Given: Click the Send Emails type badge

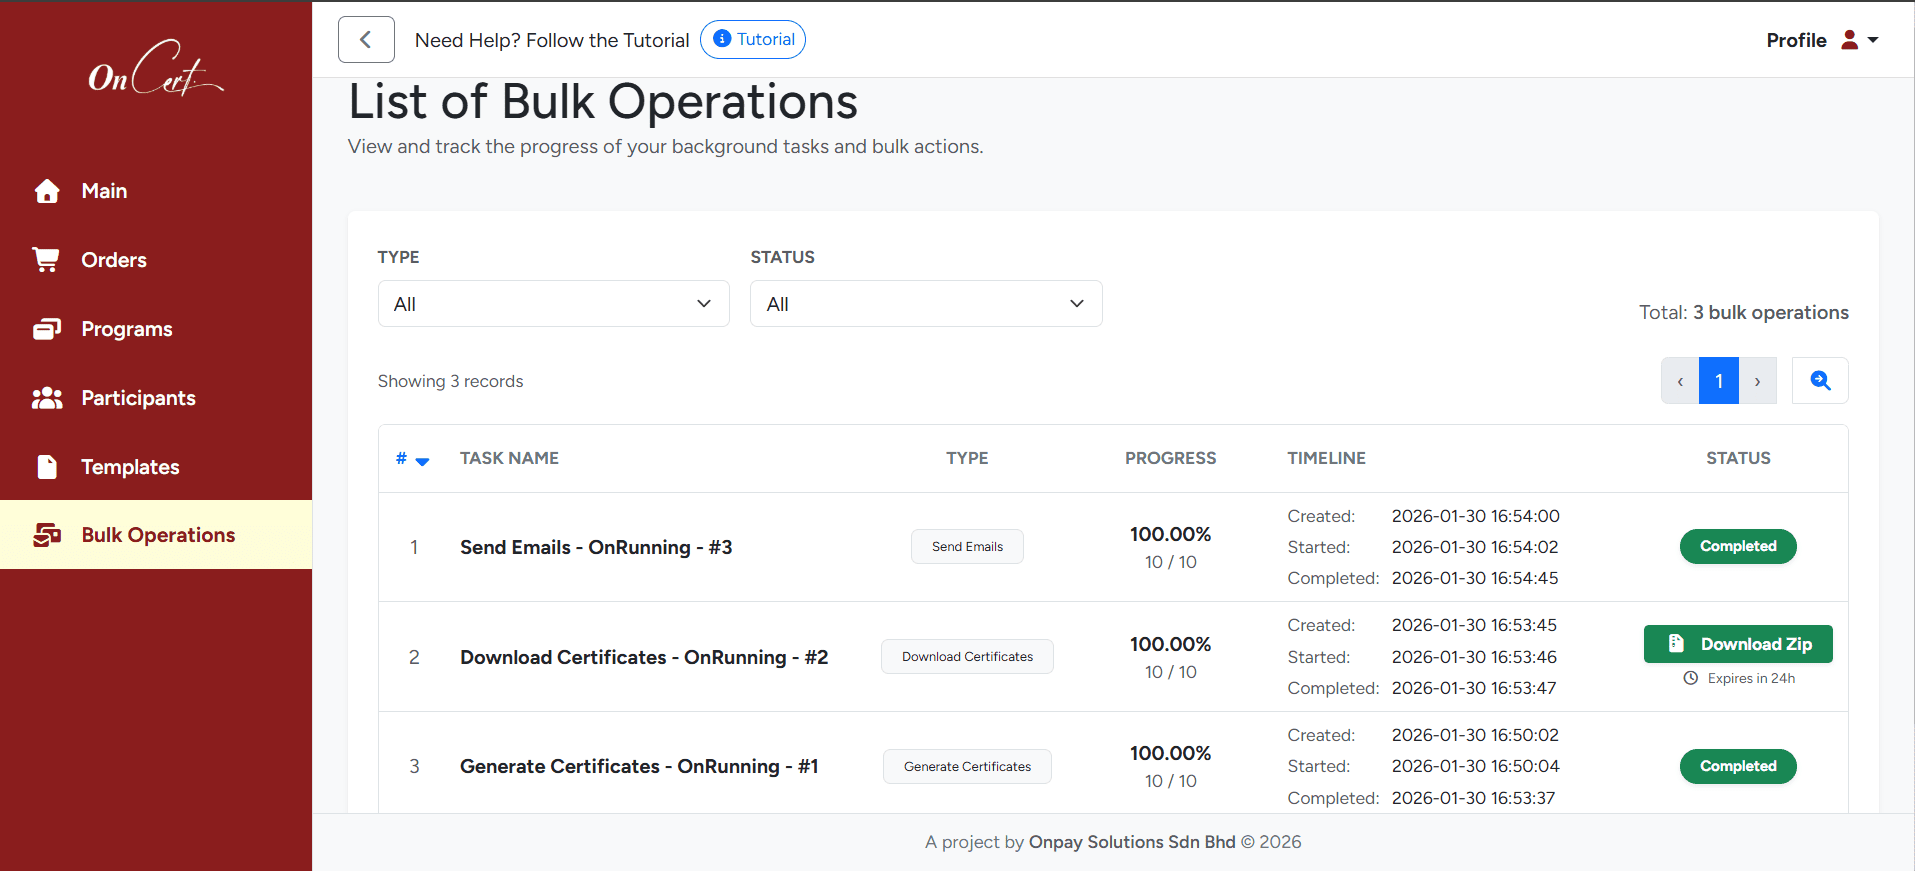Looking at the screenshot, I should (x=967, y=547).
